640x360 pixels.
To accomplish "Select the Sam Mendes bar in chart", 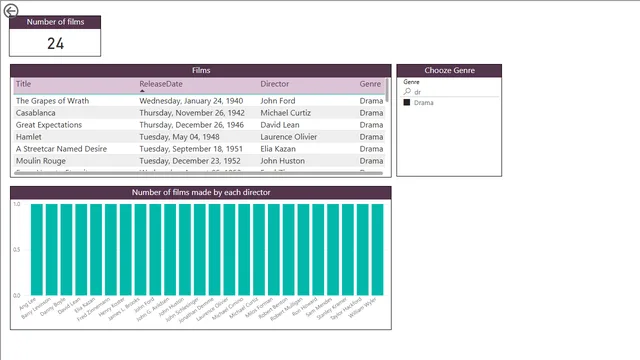I will pos(333,249).
